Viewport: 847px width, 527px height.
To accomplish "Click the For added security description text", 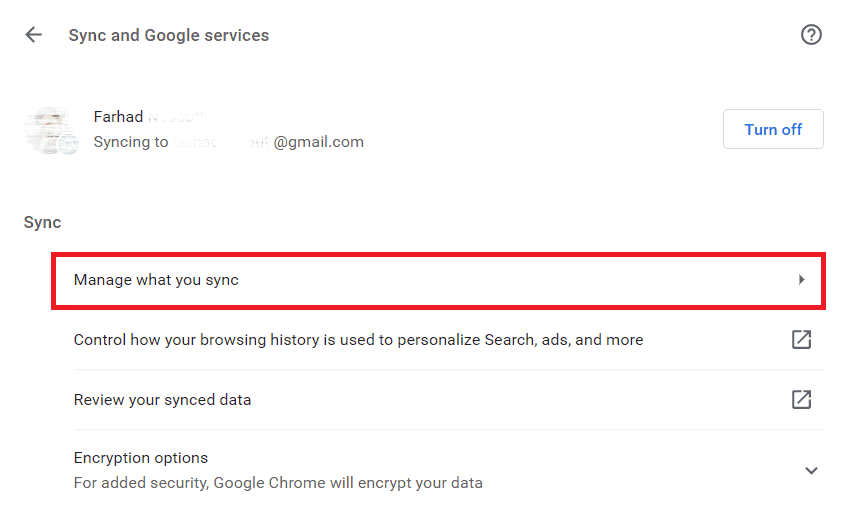I will coord(278,483).
